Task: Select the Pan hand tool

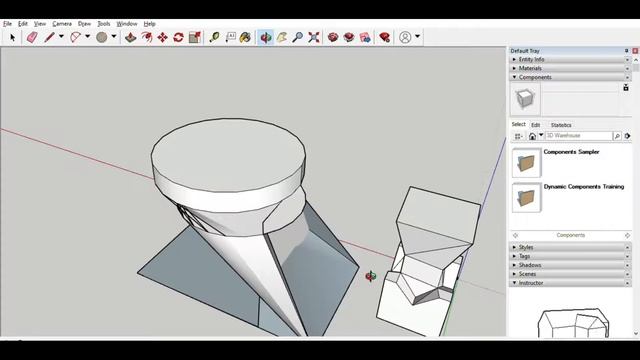Action: coord(282,38)
